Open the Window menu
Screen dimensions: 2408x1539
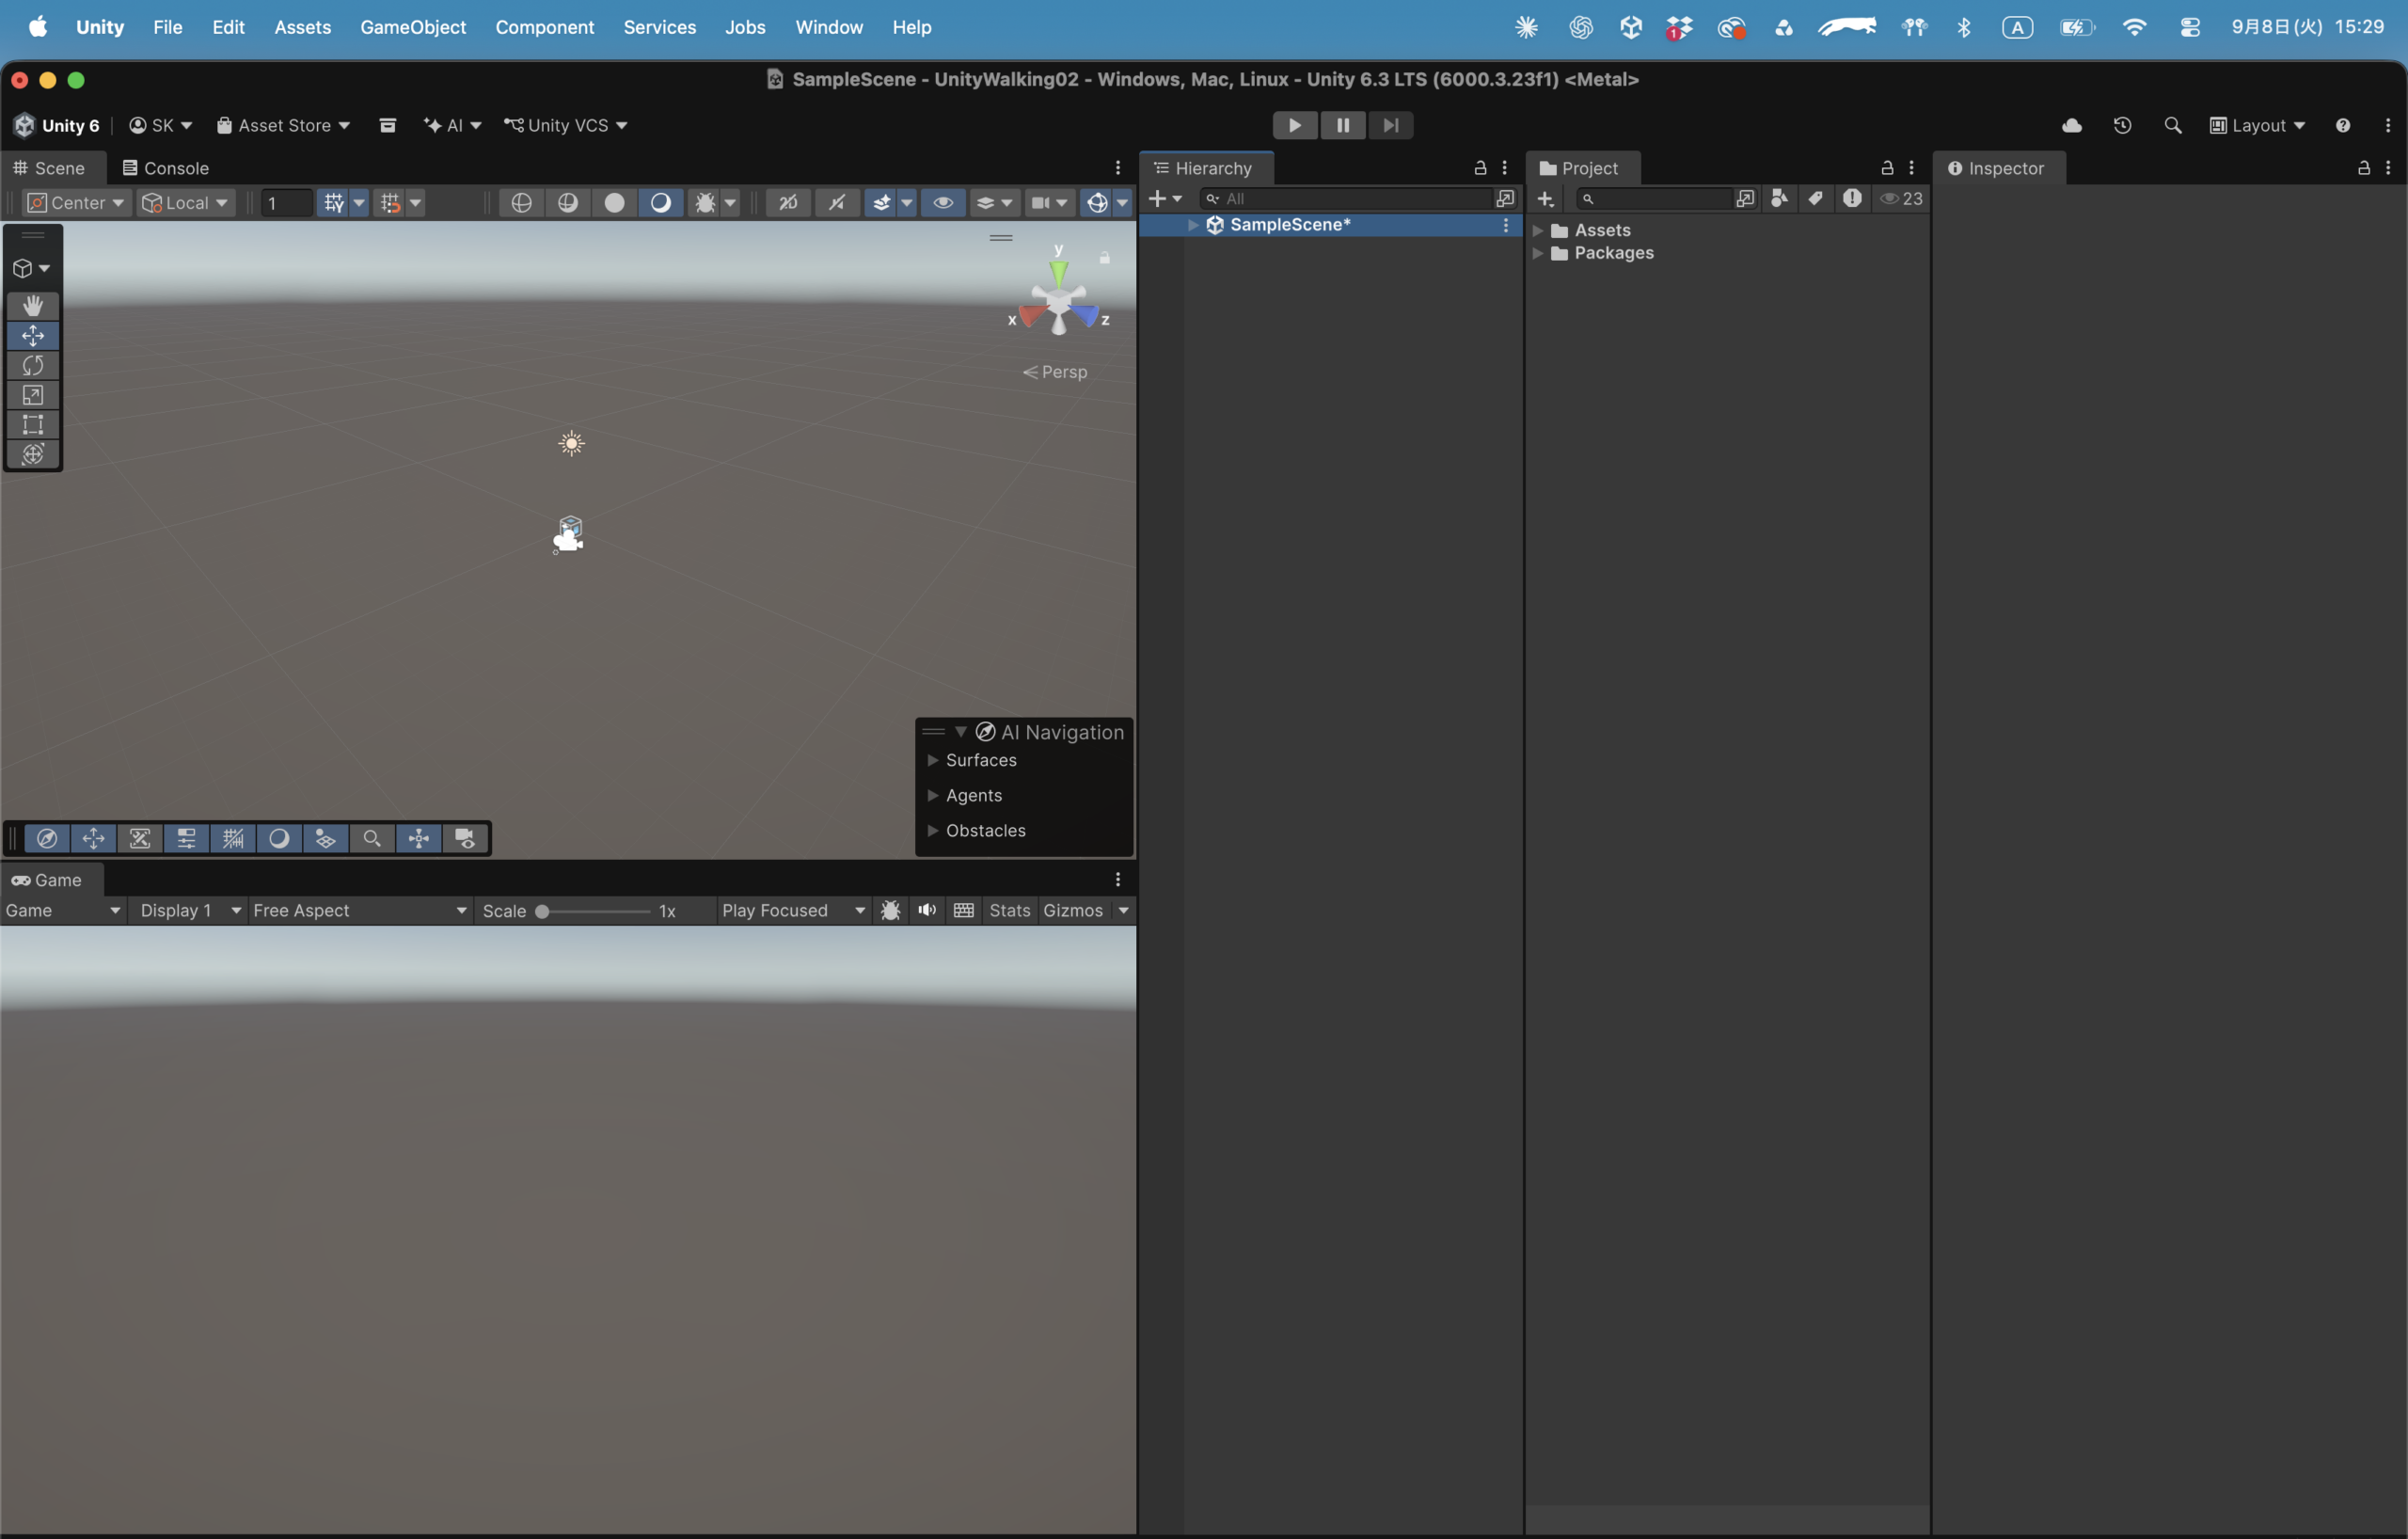click(x=829, y=27)
